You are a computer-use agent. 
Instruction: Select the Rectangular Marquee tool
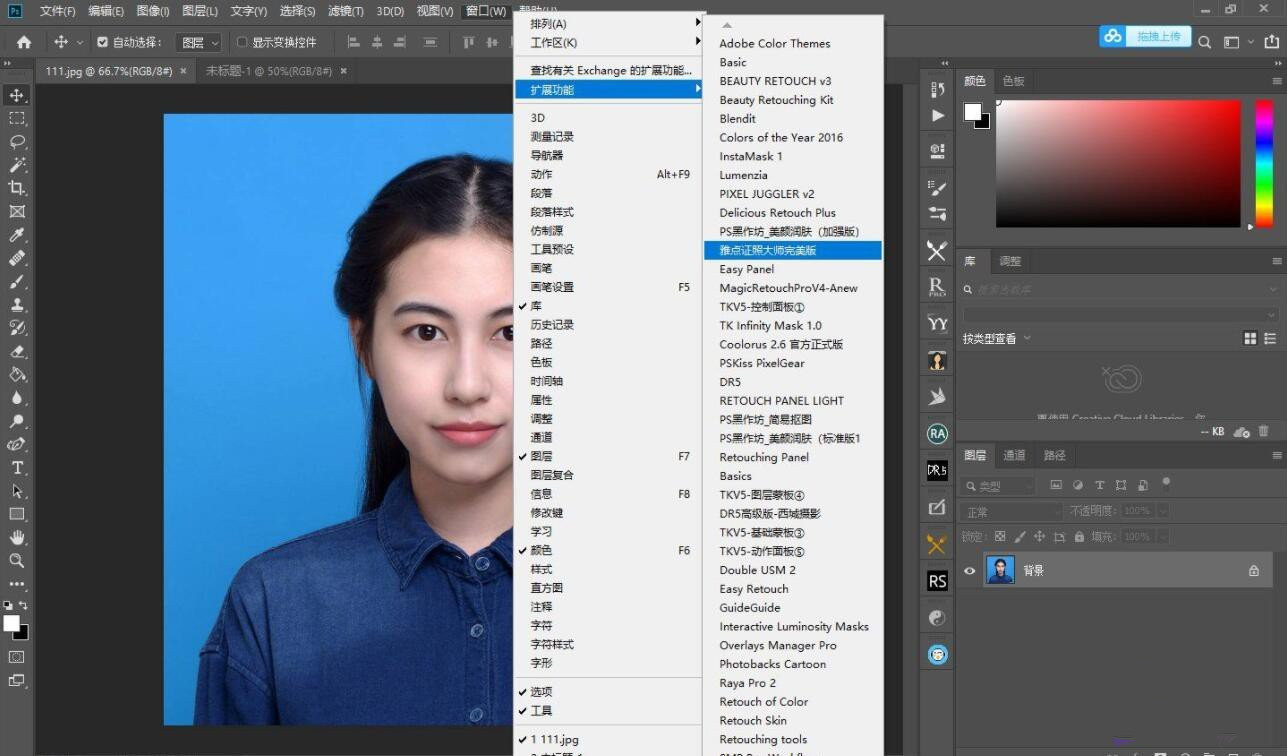click(x=17, y=118)
